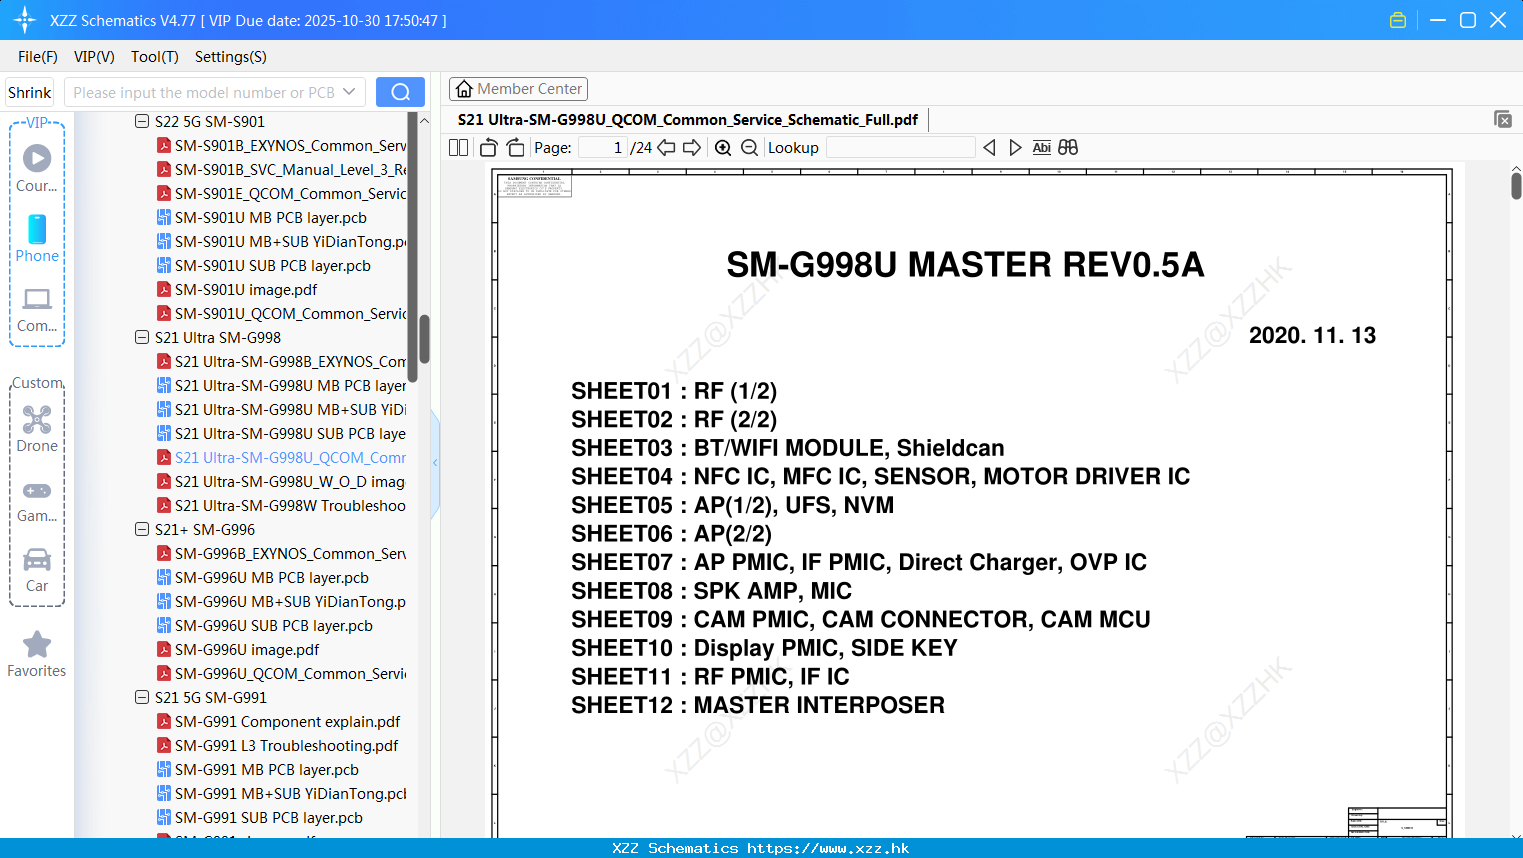The width and height of the screenshot is (1523, 858).
Task: Open the Settings(S) menu
Action: pos(231,57)
